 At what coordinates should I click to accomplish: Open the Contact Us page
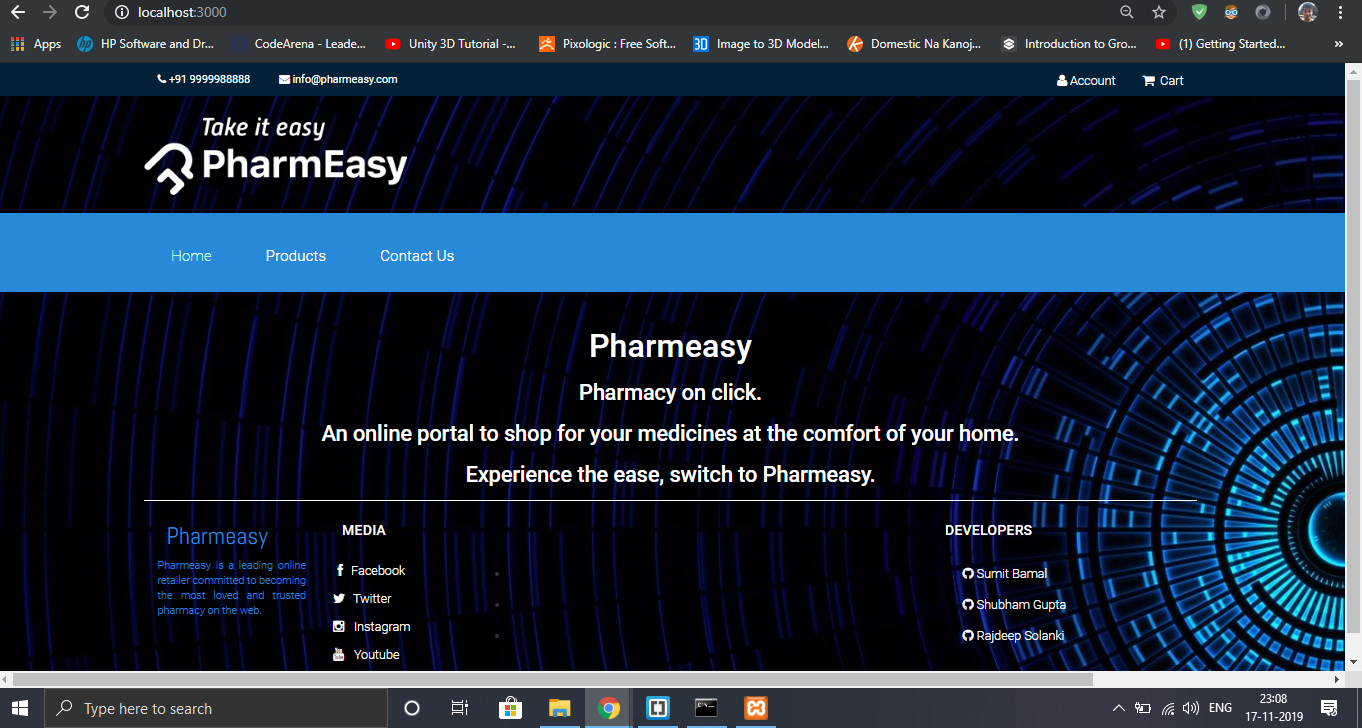point(417,256)
